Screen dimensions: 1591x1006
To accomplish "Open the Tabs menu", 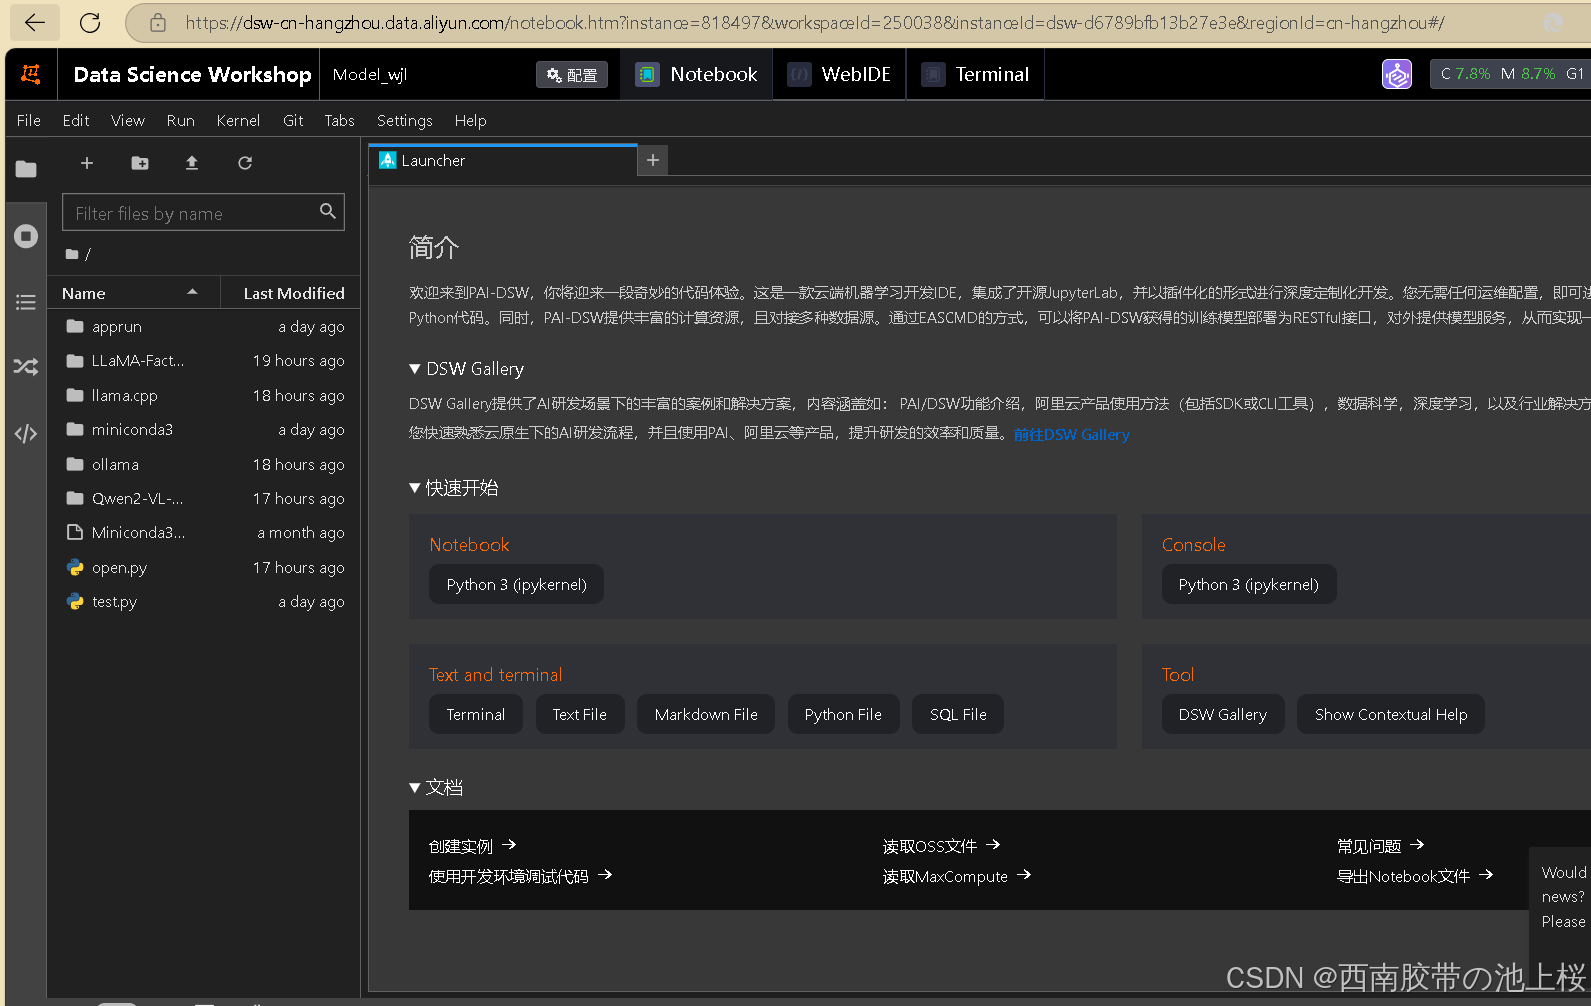I will 340,120.
